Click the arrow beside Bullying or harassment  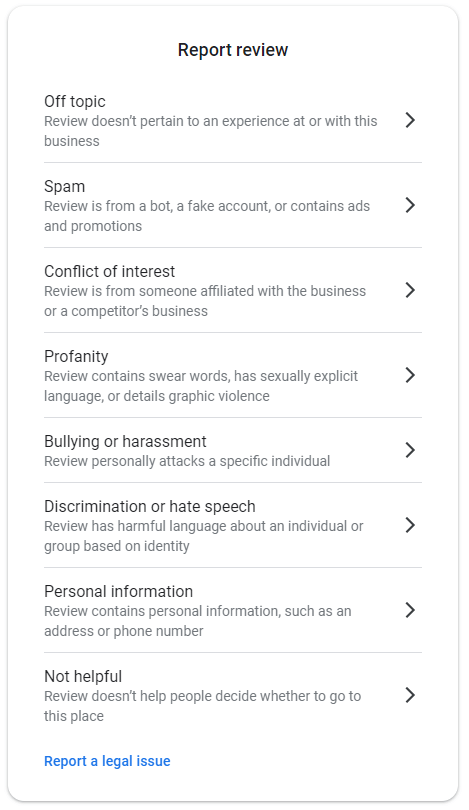410,450
